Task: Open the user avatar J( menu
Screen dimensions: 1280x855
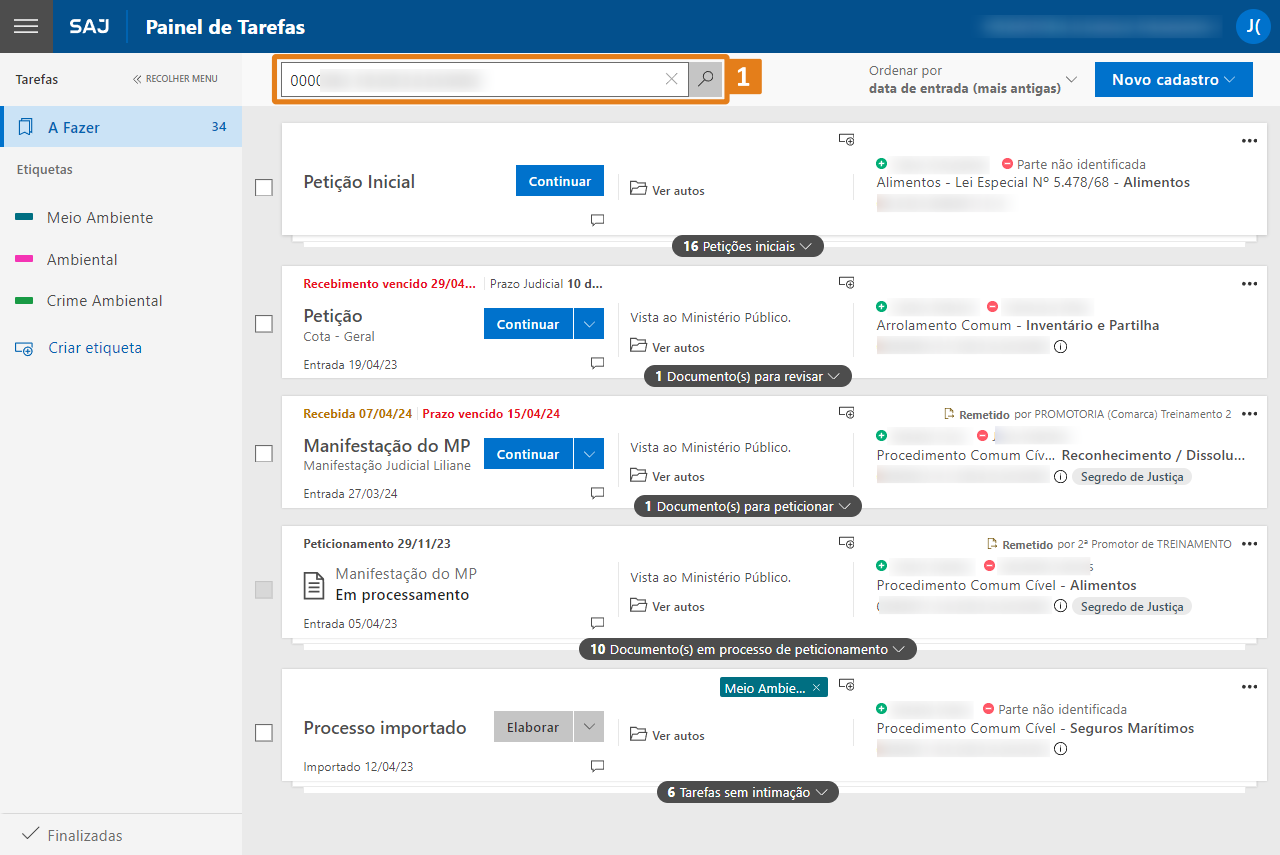Action: [x=1253, y=26]
